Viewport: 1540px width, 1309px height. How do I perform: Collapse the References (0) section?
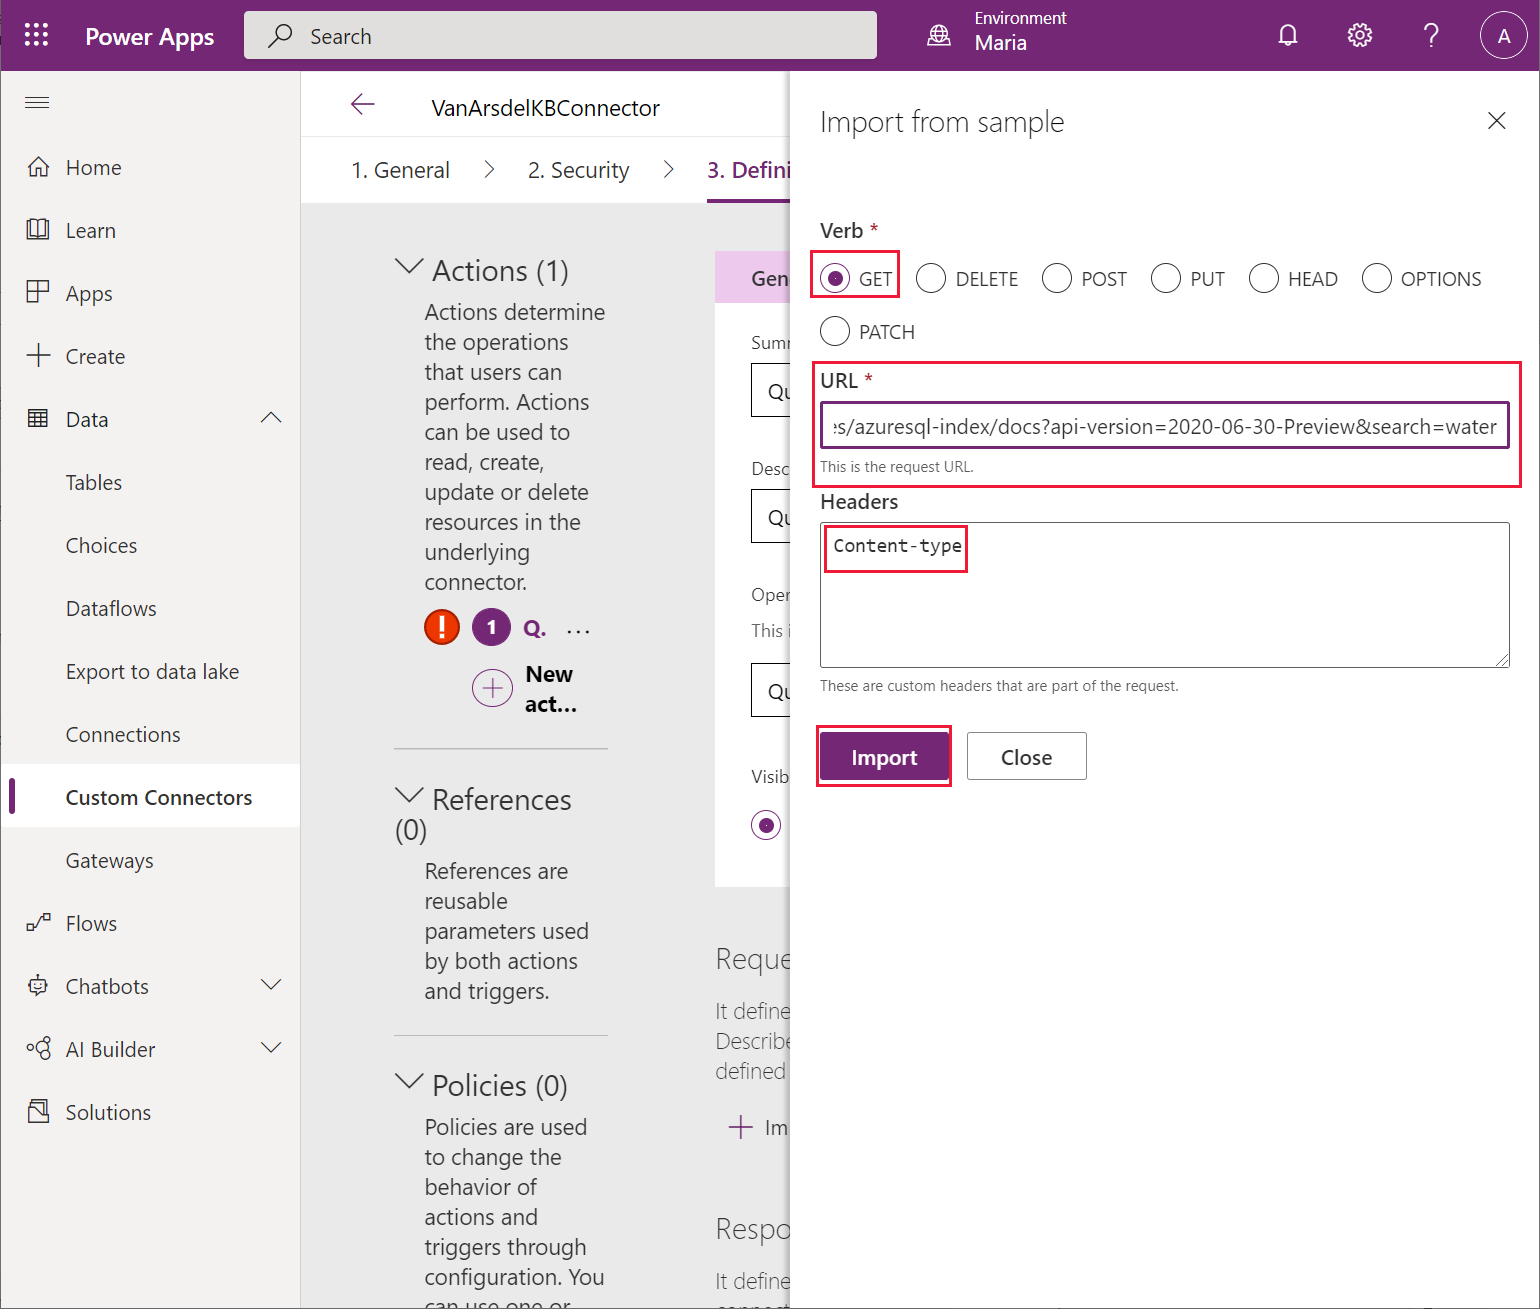pyautogui.click(x=409, y=796)
